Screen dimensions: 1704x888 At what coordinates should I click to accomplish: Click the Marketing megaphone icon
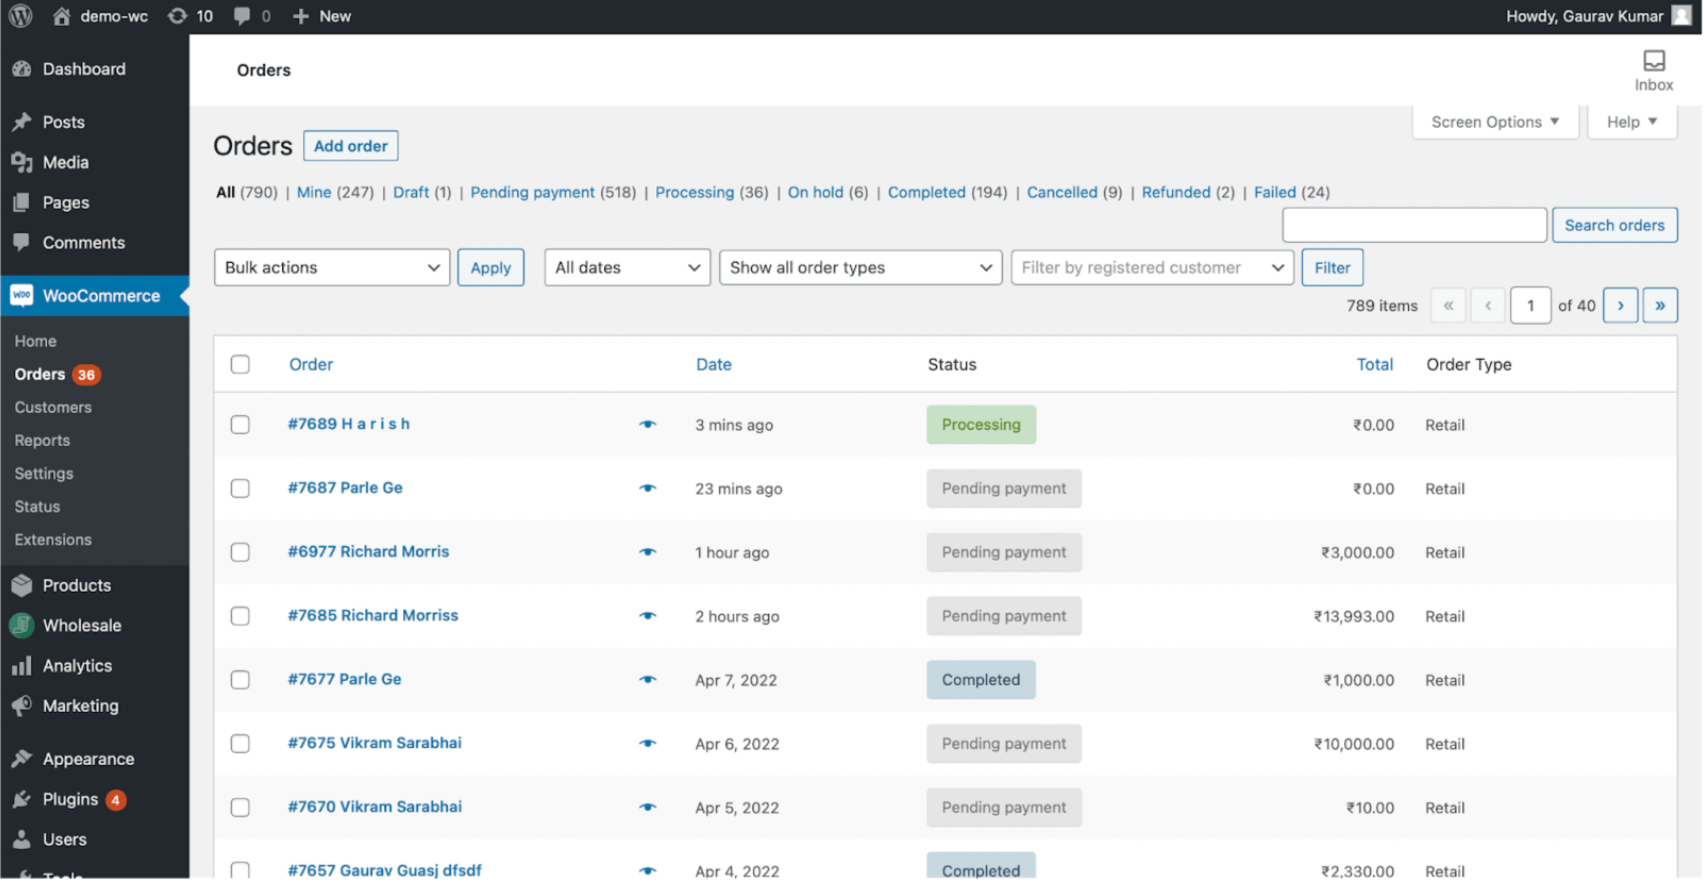[x=22, y=705]
